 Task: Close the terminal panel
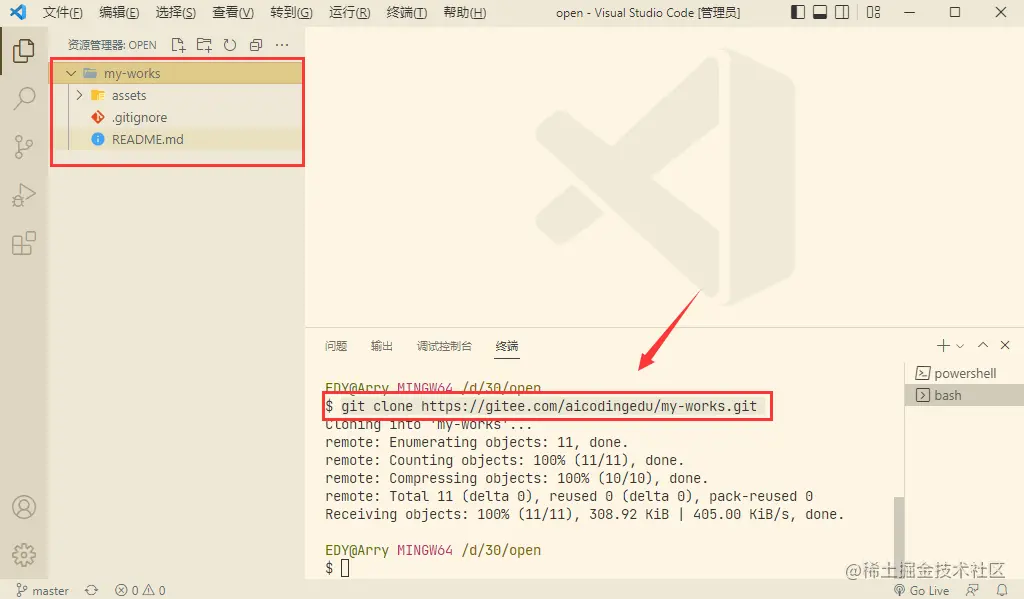1005,345
